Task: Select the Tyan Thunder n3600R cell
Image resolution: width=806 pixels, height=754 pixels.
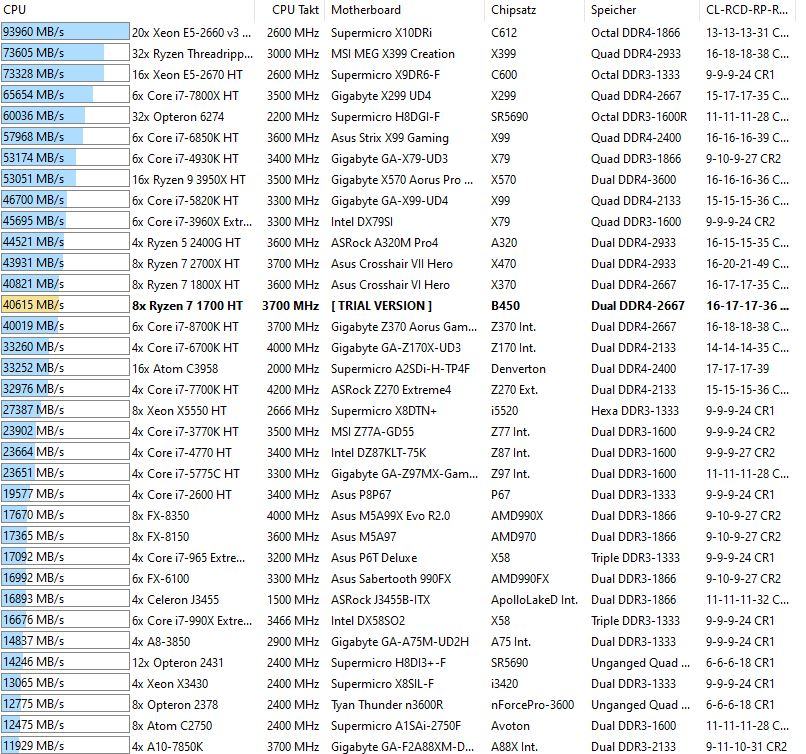Action: [387, 705]
